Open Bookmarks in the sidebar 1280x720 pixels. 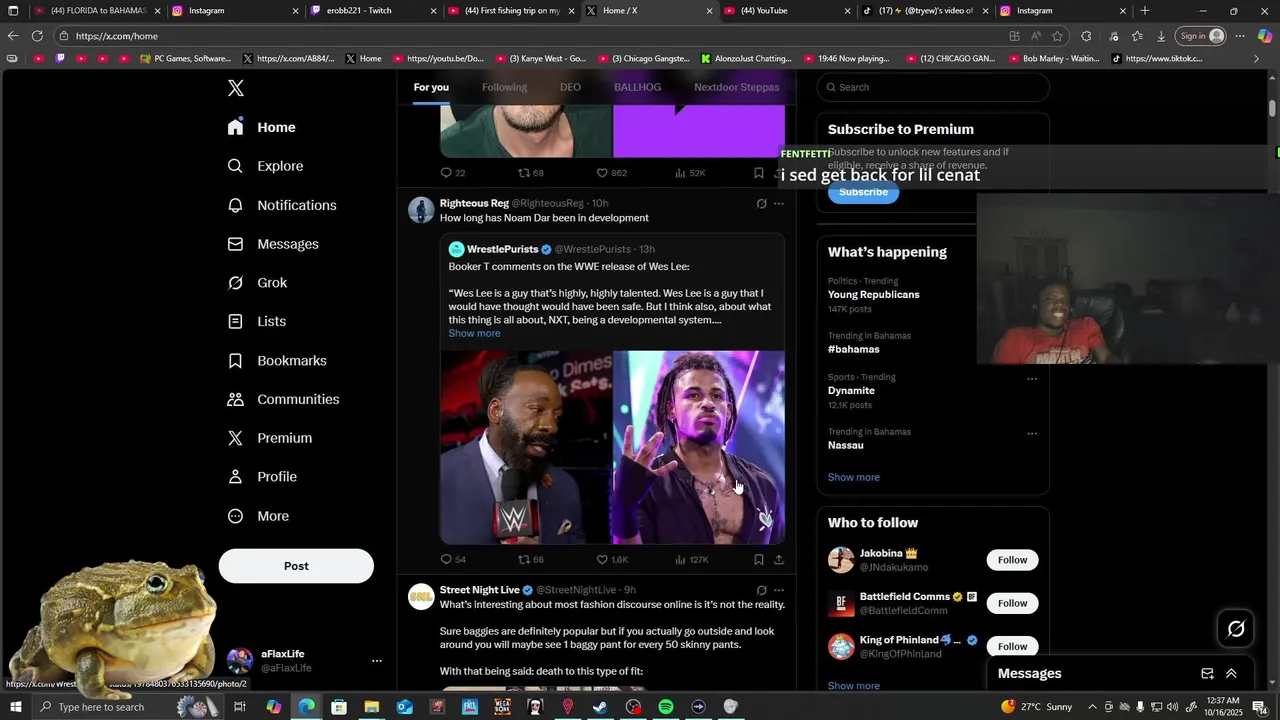[277, 360]
